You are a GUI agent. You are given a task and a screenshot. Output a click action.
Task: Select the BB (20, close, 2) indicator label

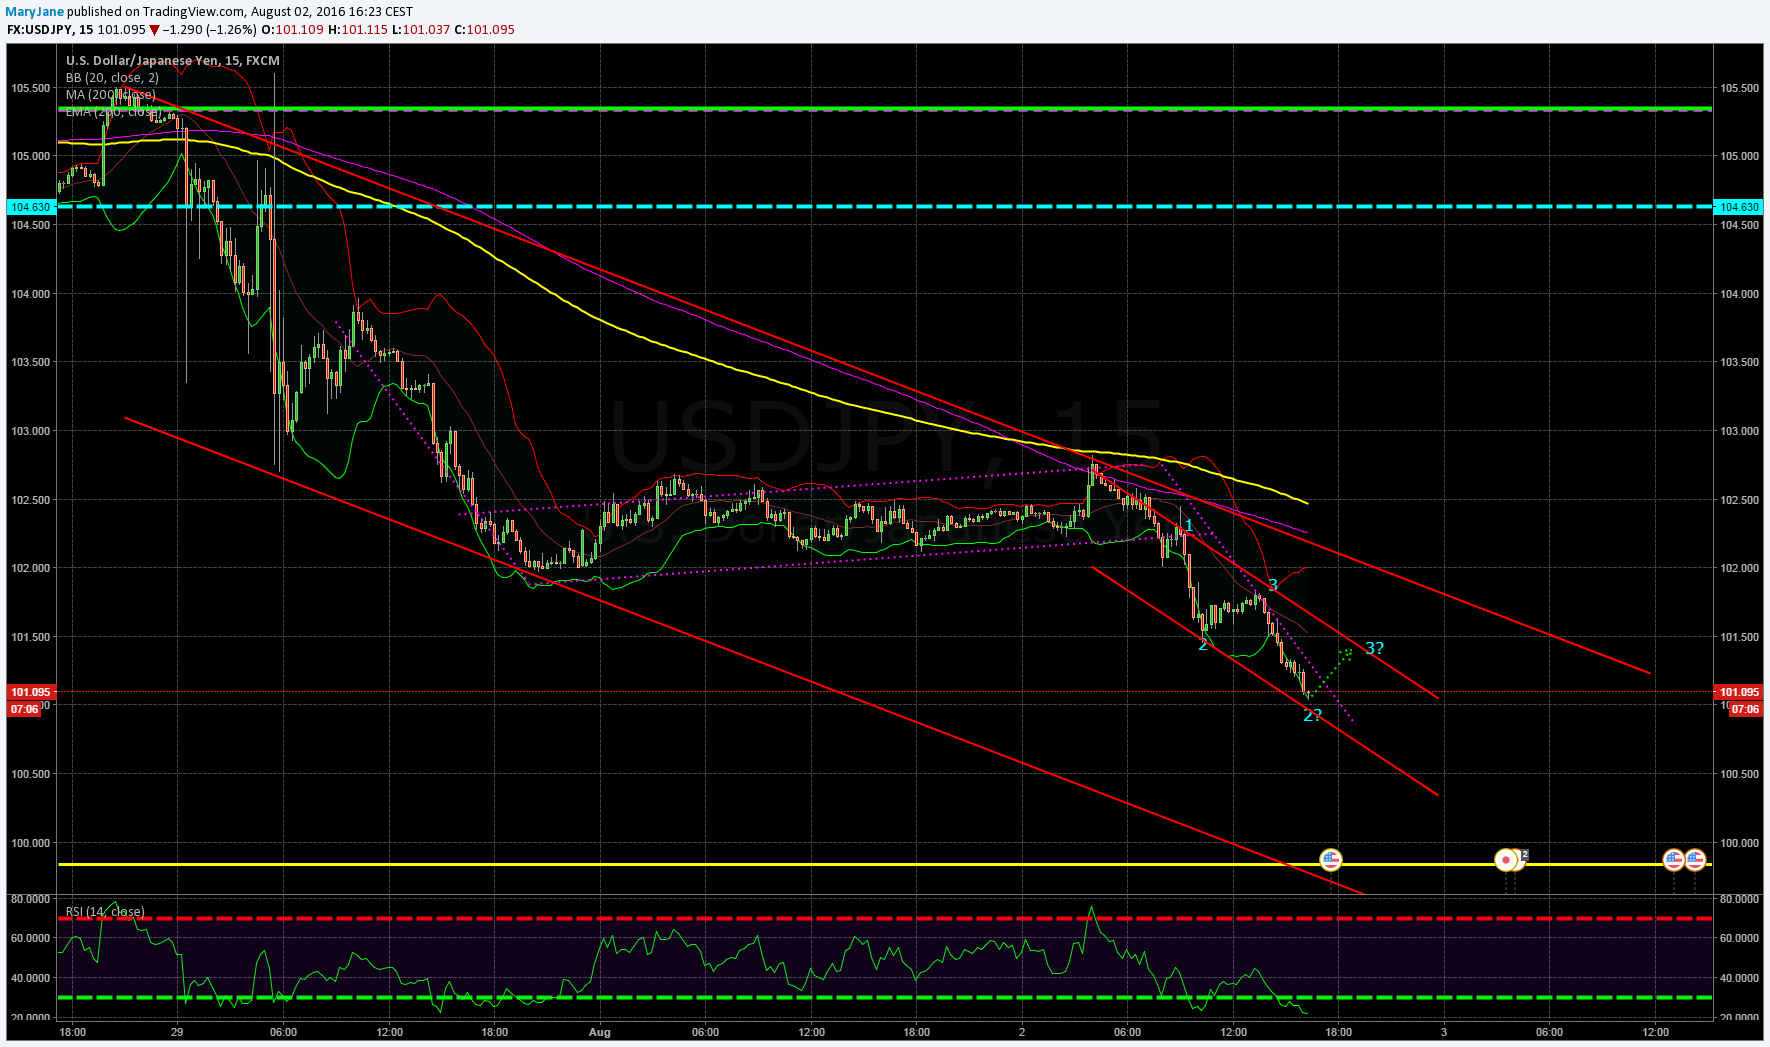(112, 78)
